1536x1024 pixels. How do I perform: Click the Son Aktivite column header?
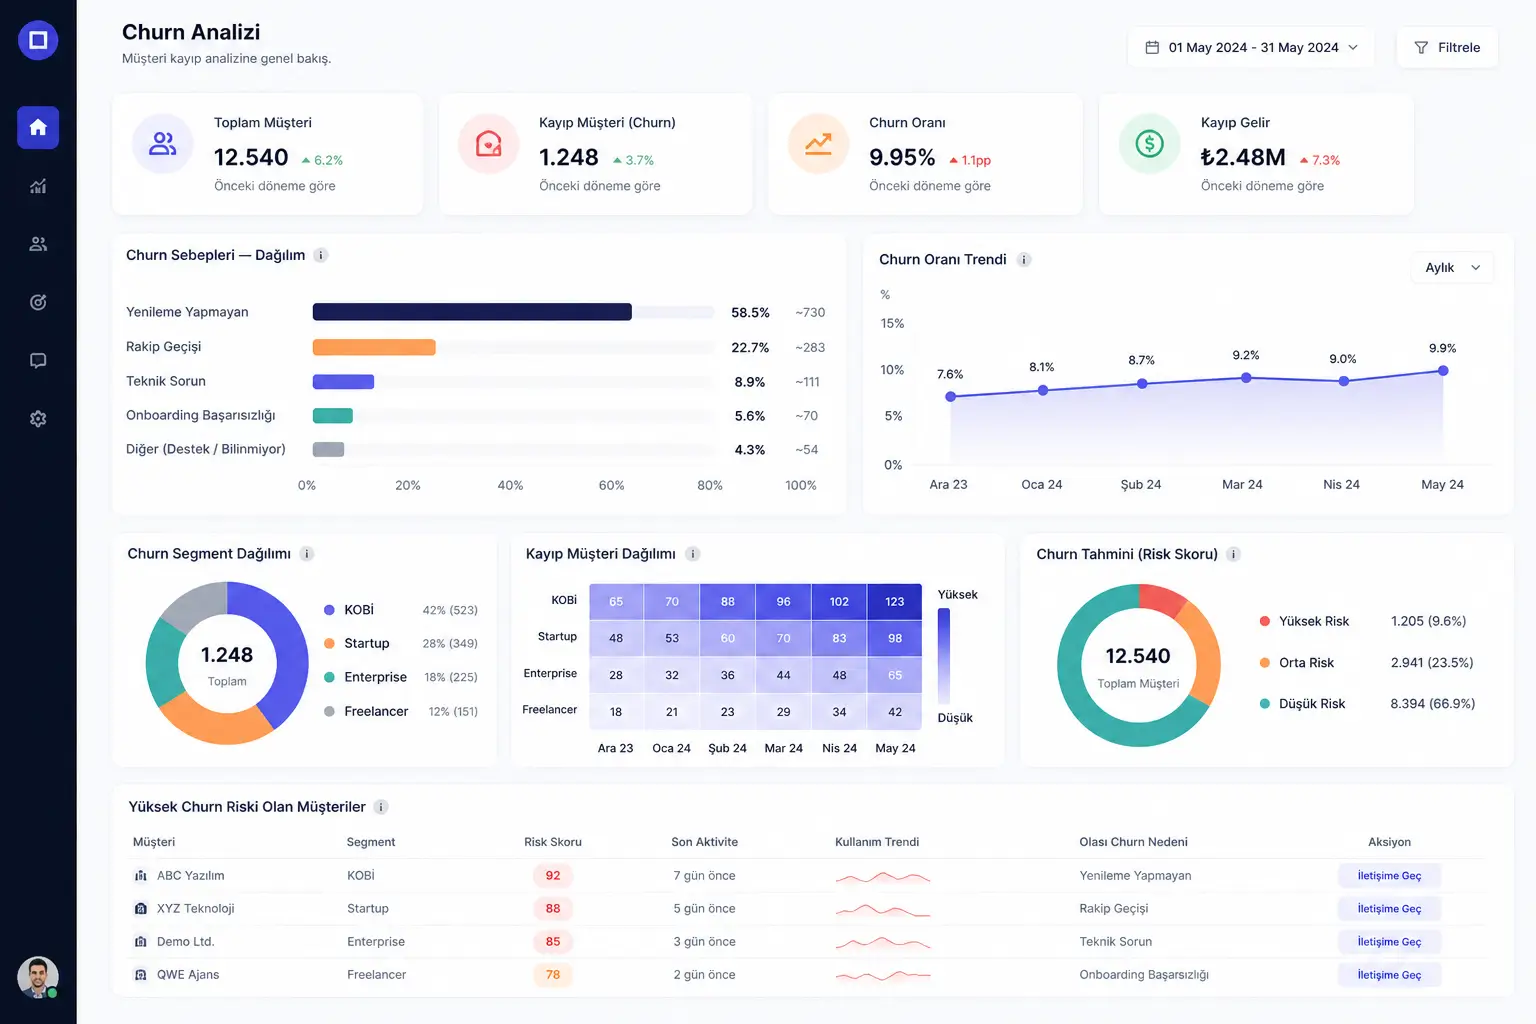click(705, 842)
